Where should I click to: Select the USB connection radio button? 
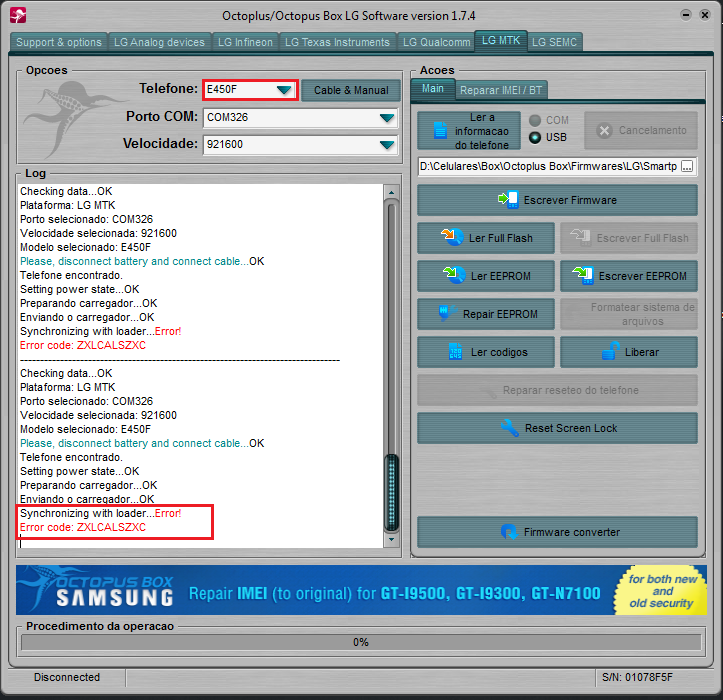534,137
